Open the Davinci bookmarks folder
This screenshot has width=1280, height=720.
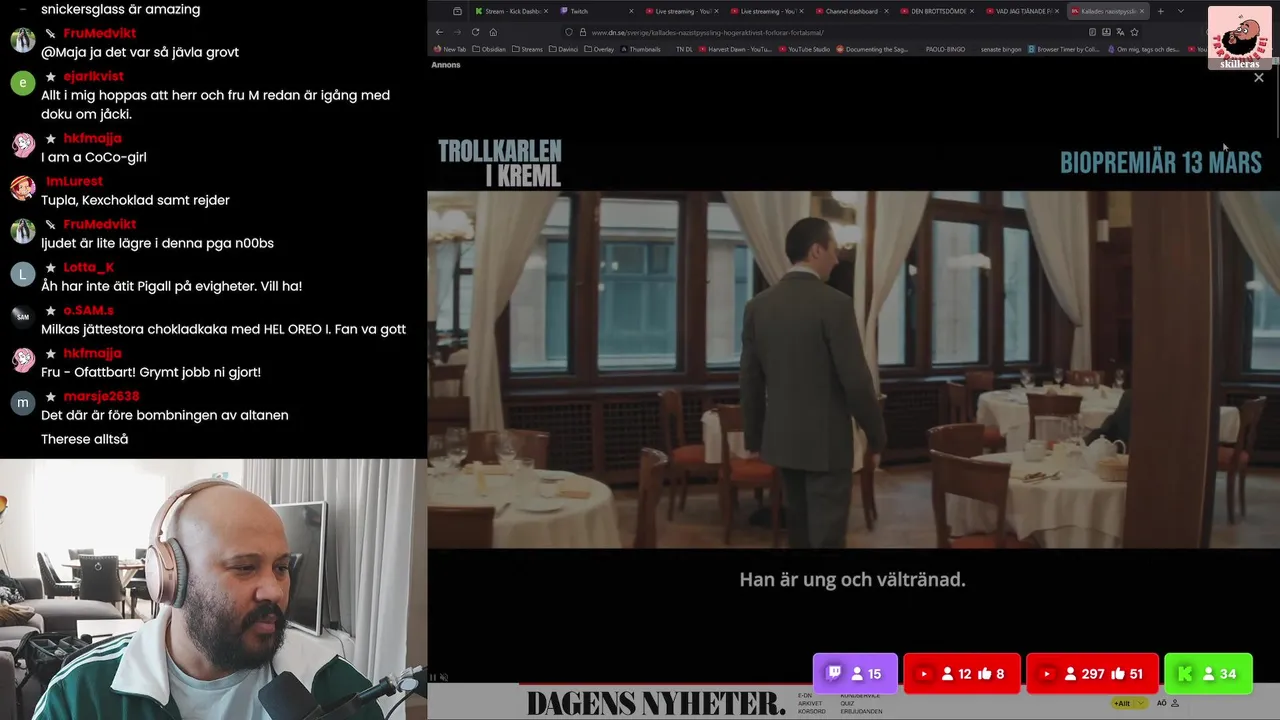[564, 49]
